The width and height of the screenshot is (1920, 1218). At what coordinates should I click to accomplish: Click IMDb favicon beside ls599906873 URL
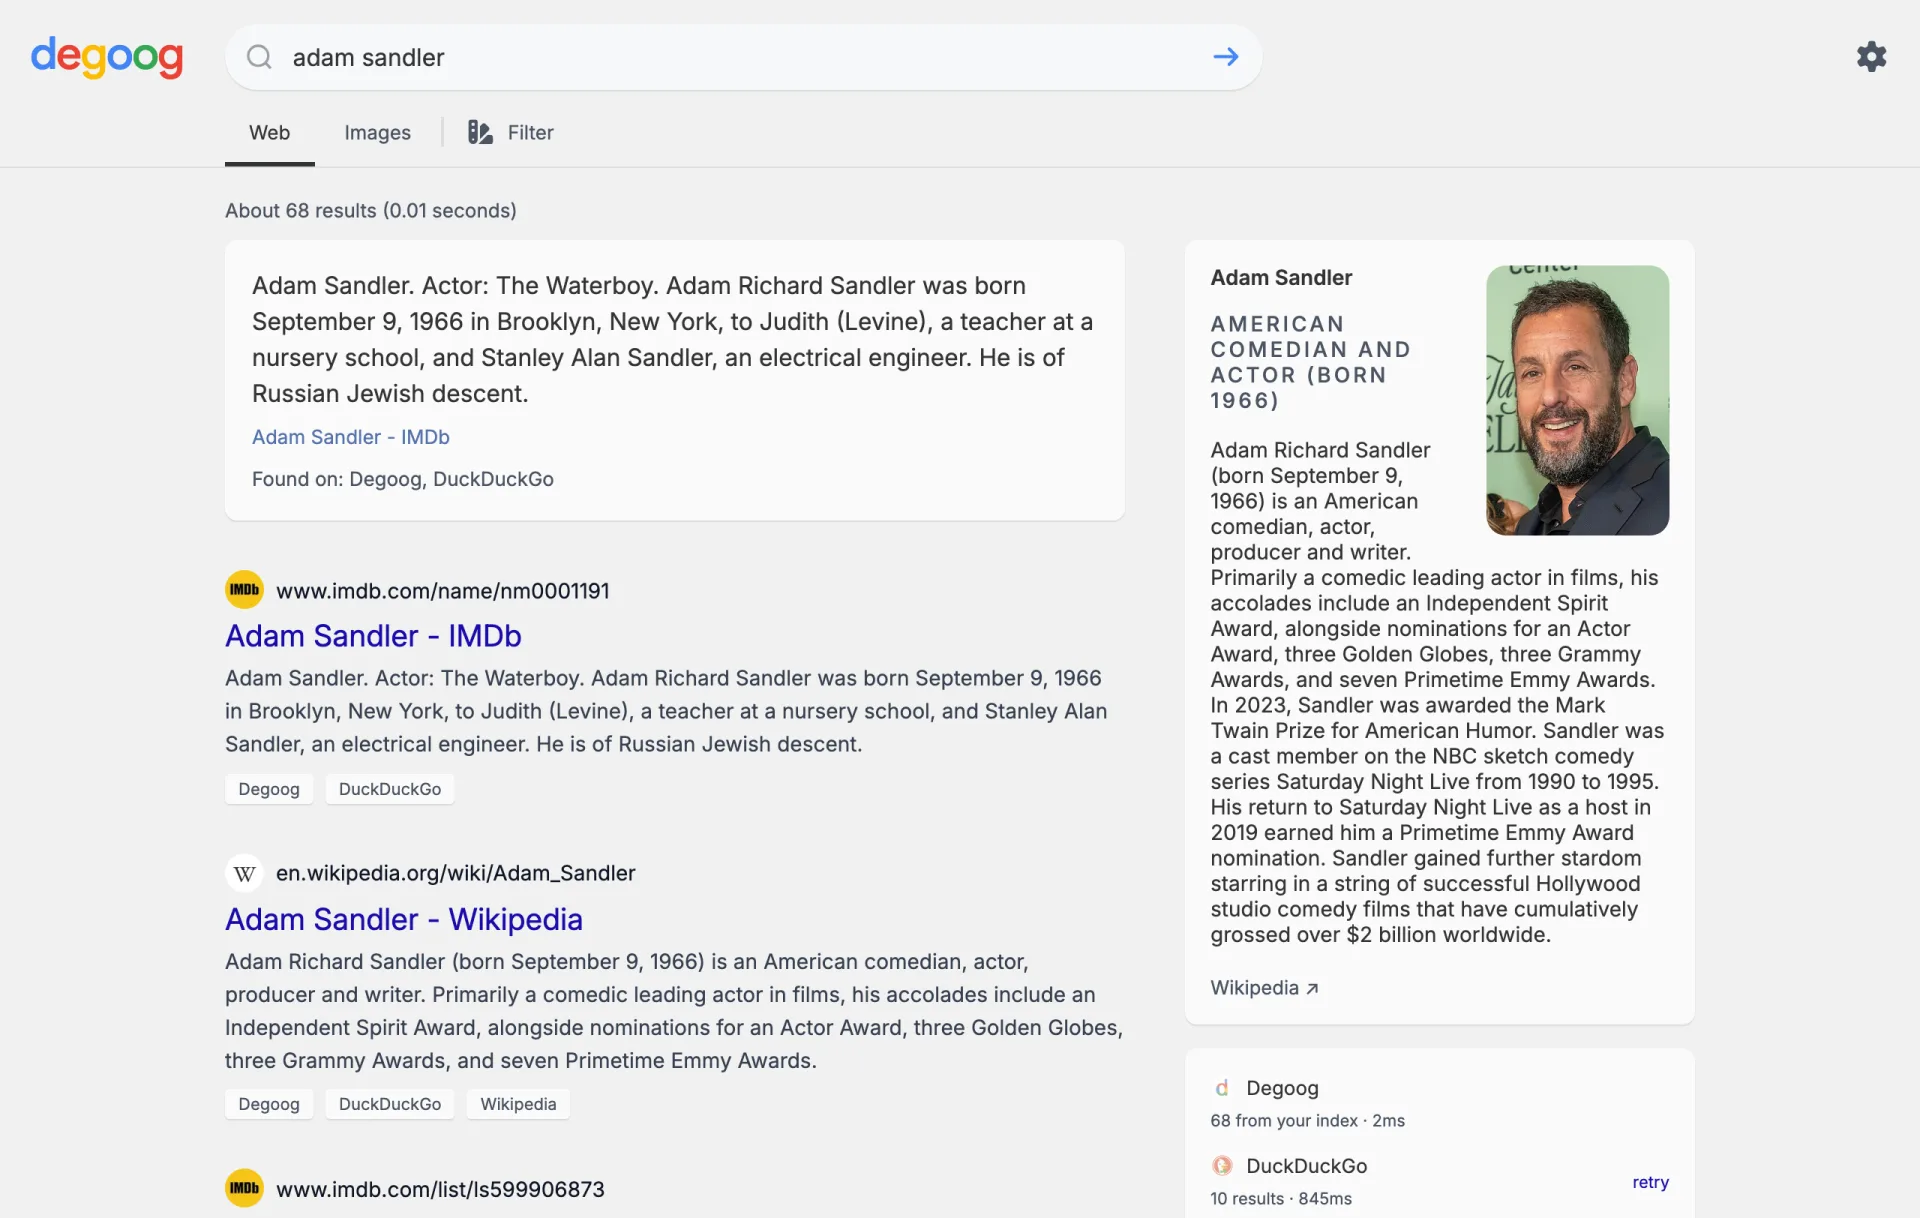(244, 1189)
